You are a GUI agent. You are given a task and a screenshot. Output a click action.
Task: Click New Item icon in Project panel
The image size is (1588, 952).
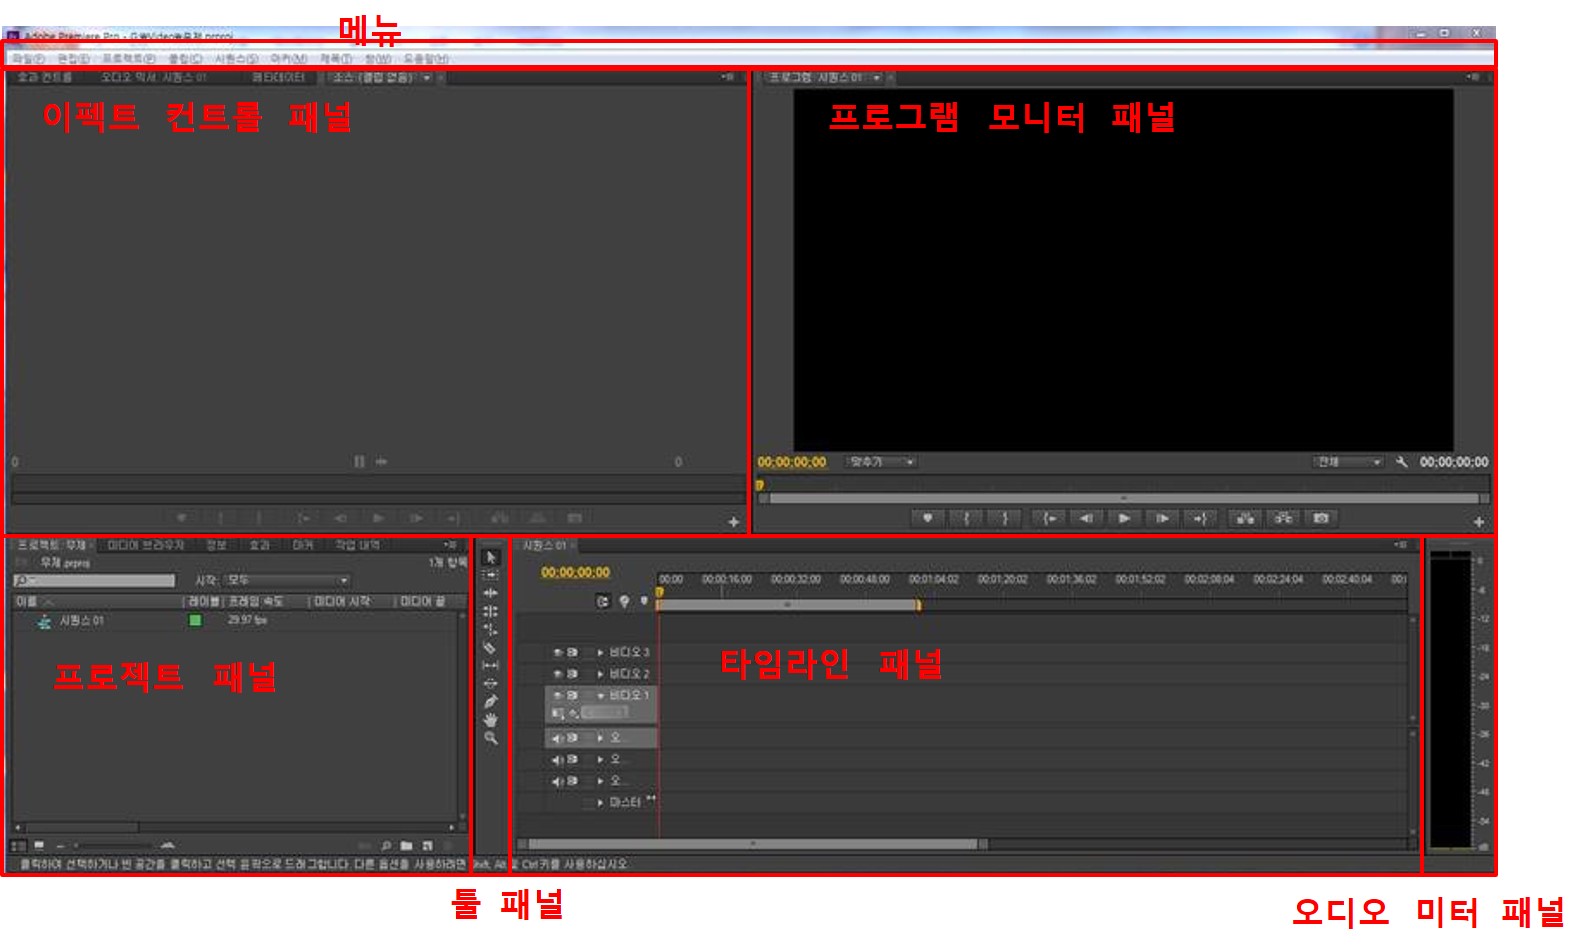tap(427, 846)
